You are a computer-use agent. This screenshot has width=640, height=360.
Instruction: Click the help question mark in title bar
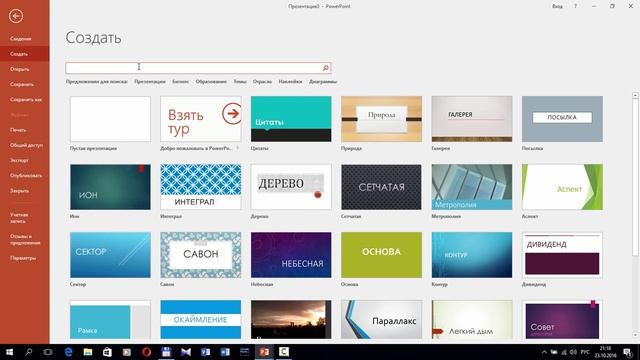coord(576,6)
